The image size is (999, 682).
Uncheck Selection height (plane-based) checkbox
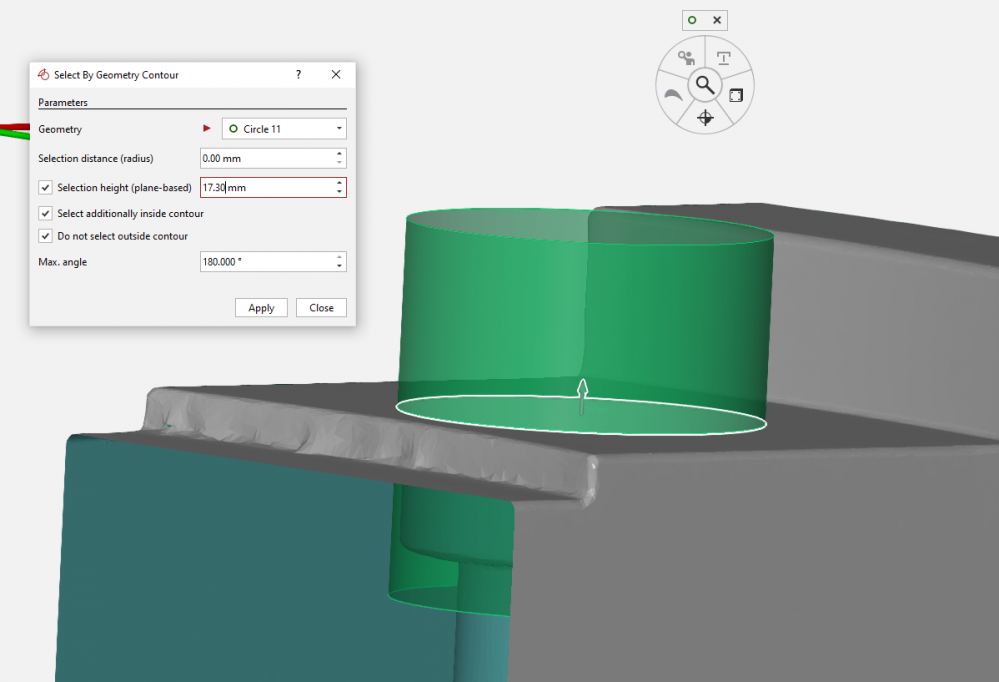[45, 187]
